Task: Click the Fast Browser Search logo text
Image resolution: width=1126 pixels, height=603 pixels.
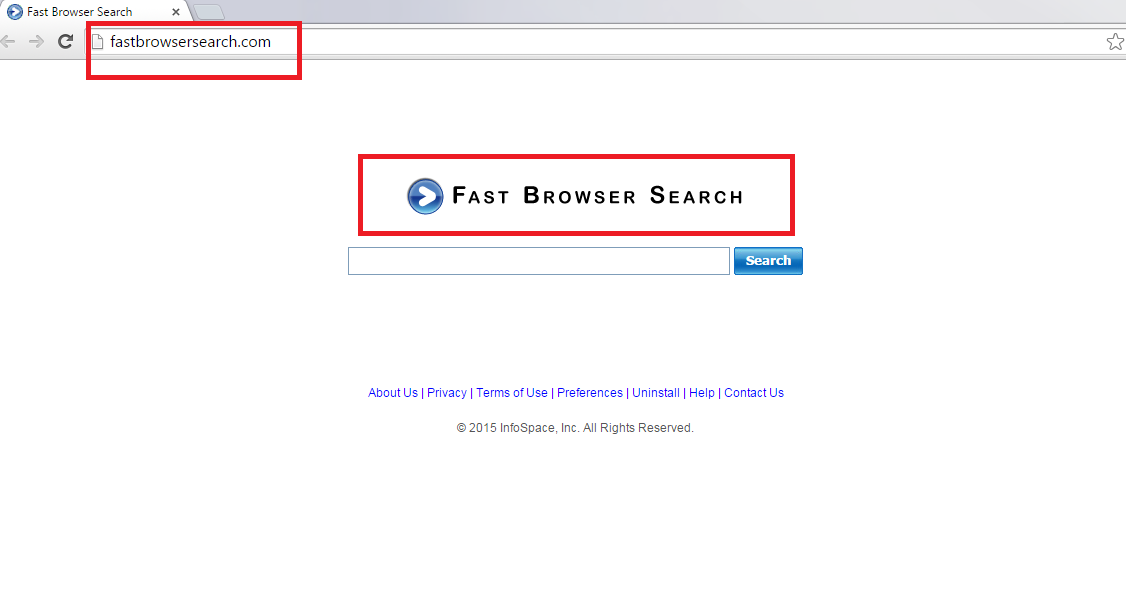Action: [x=597, y=195]
